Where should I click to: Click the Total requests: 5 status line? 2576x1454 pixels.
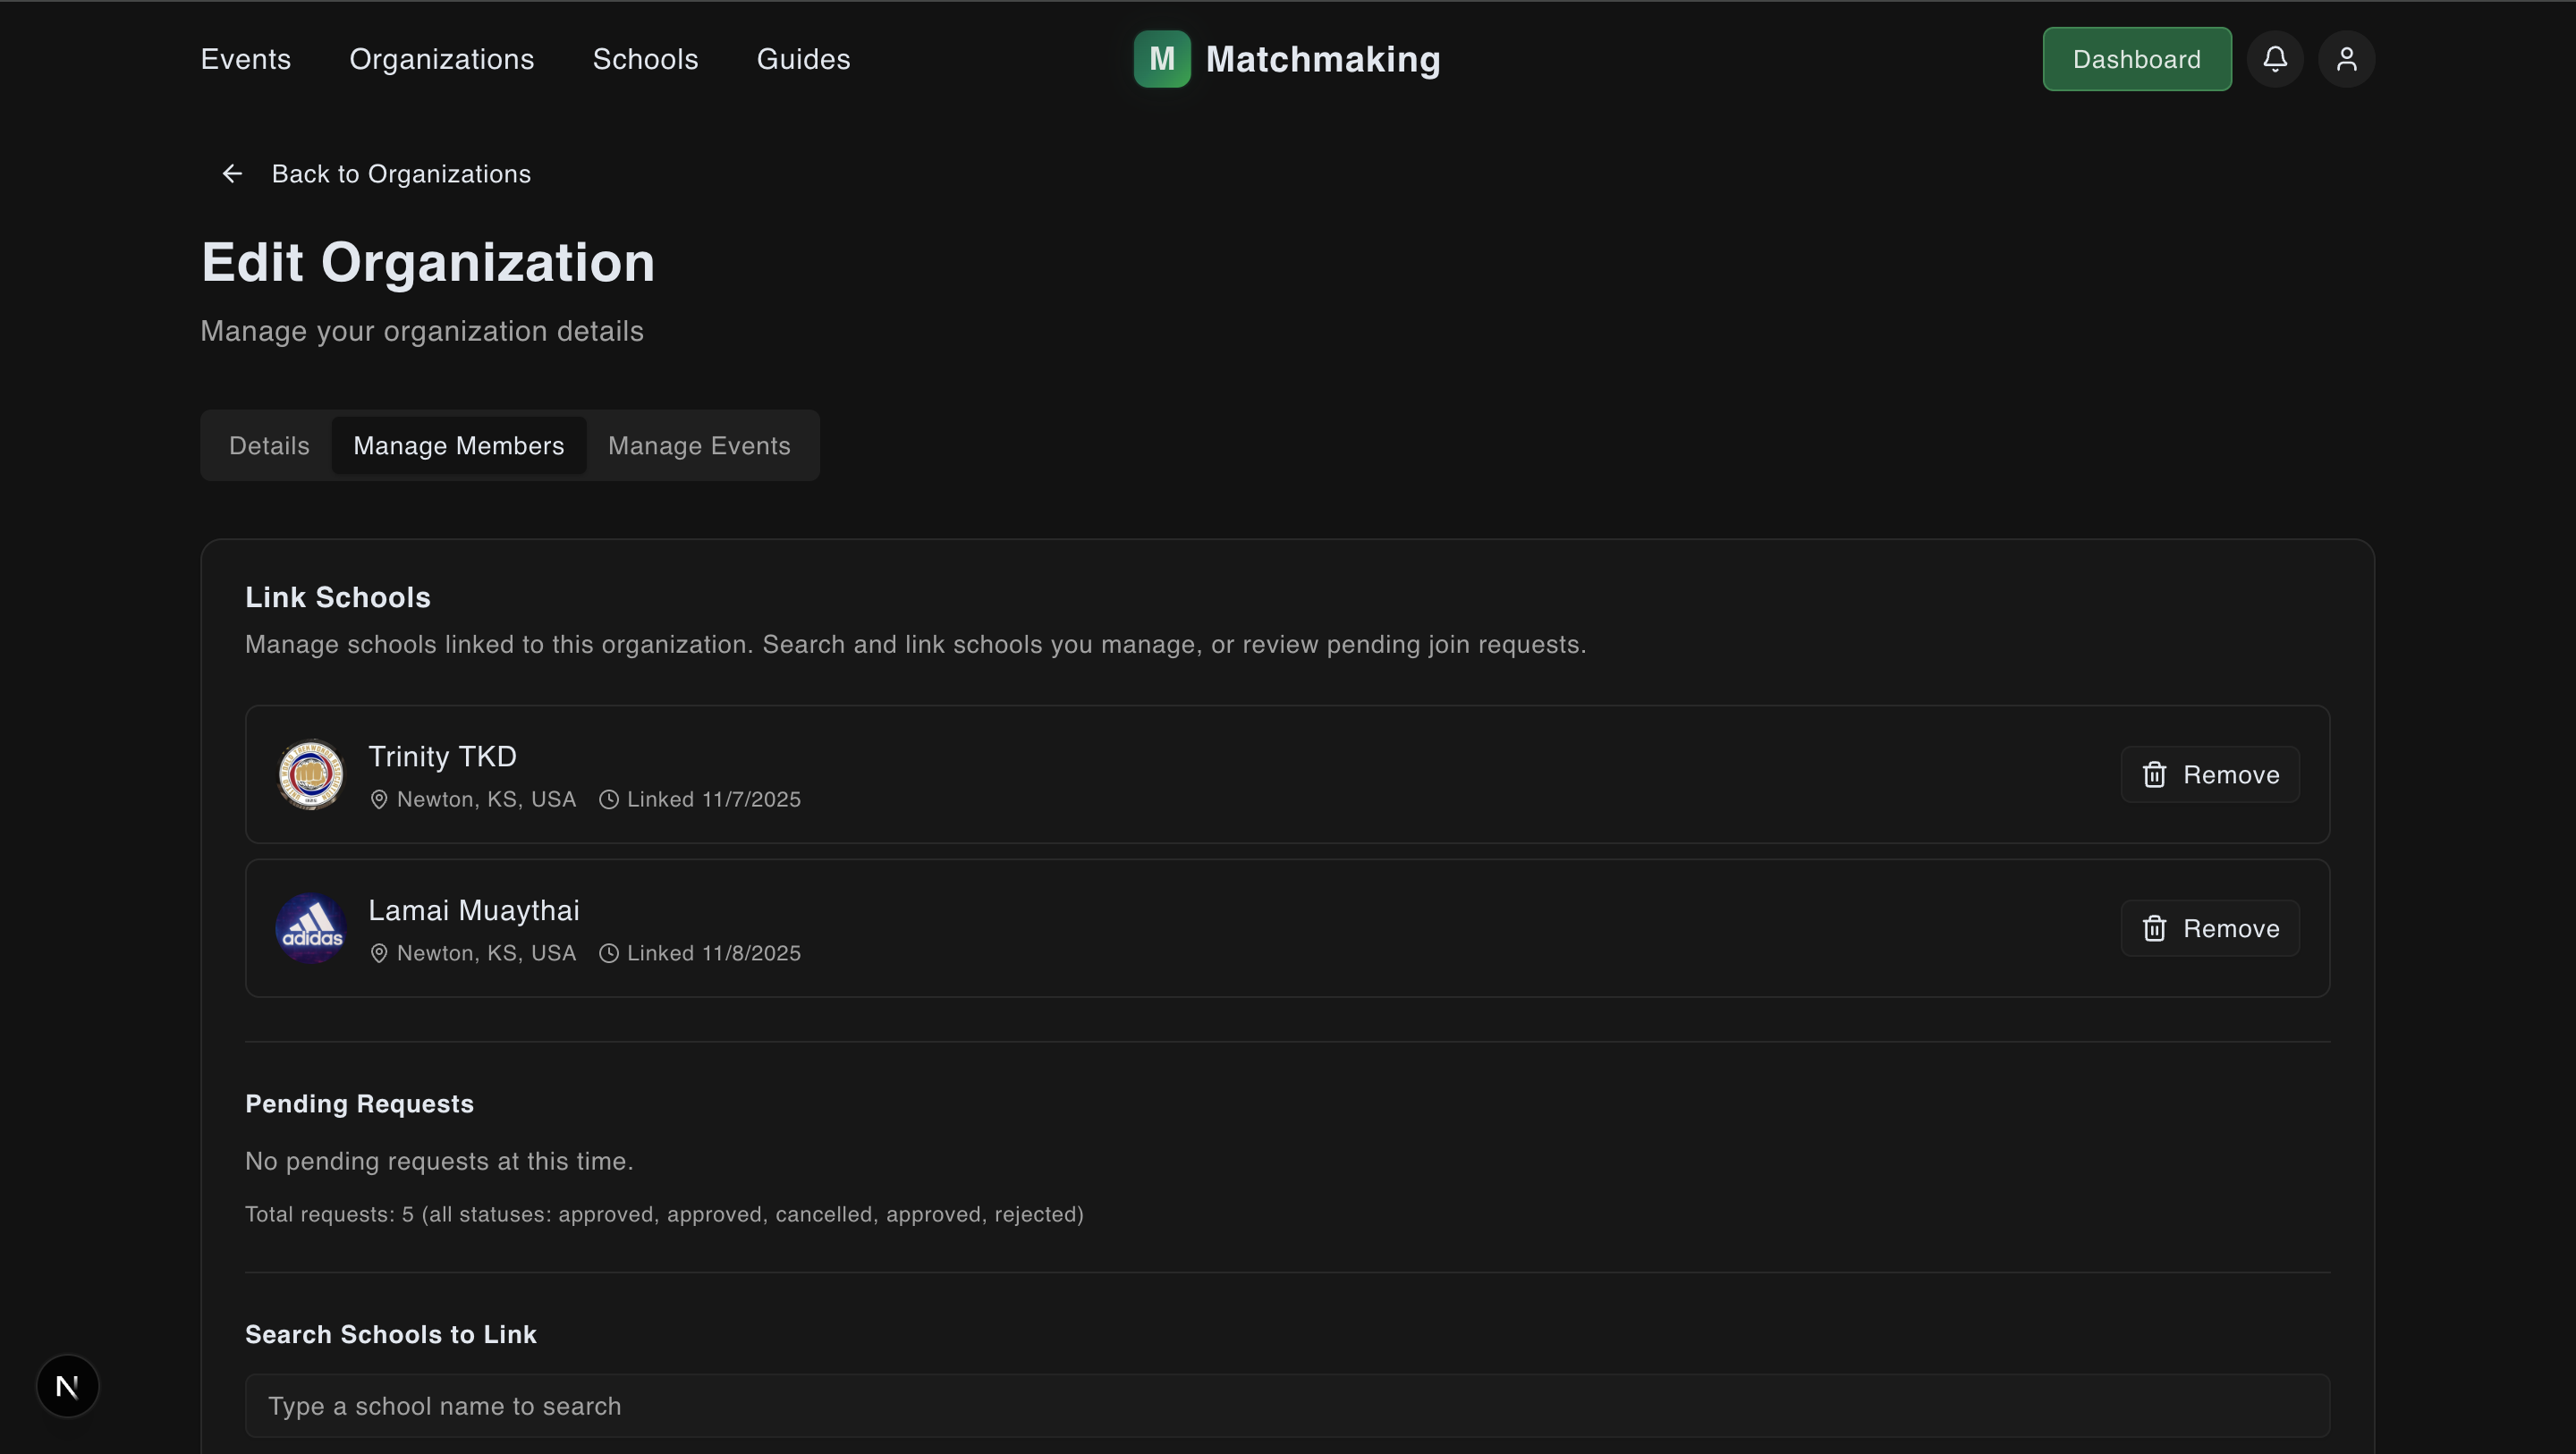665,1215
